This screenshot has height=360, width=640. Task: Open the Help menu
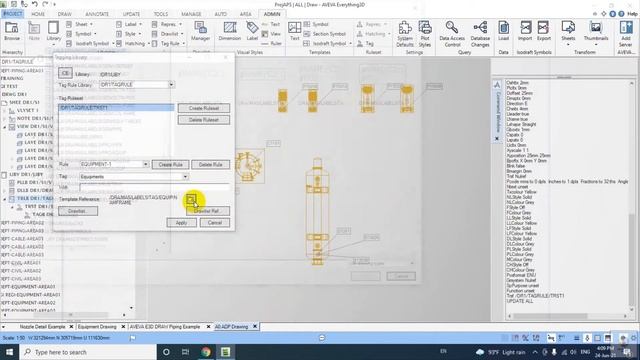point(632,14)
